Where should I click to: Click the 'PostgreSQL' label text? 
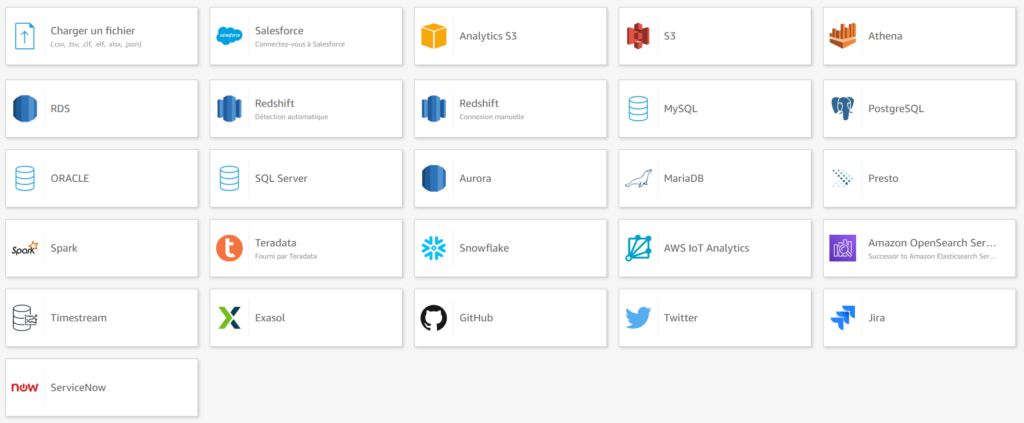[896, 108]
